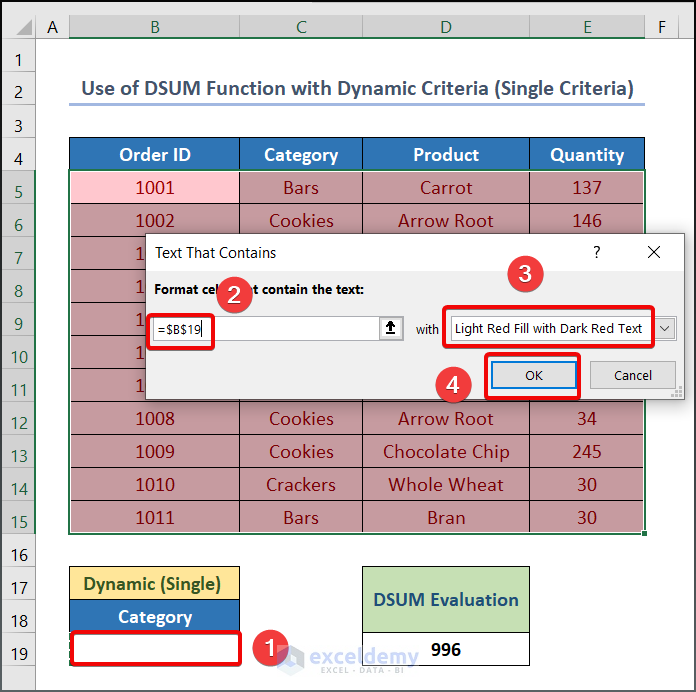Select column B header
This screenshot has height=692, width=696.
click(x=154, y=27)
